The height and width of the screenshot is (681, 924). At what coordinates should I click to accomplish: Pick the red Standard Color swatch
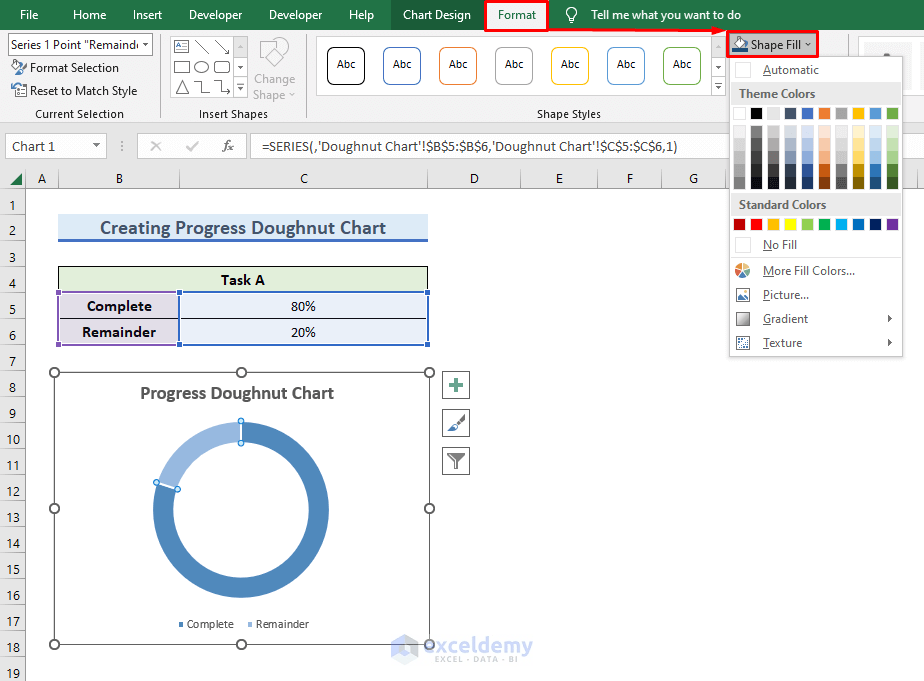point(757,224)
